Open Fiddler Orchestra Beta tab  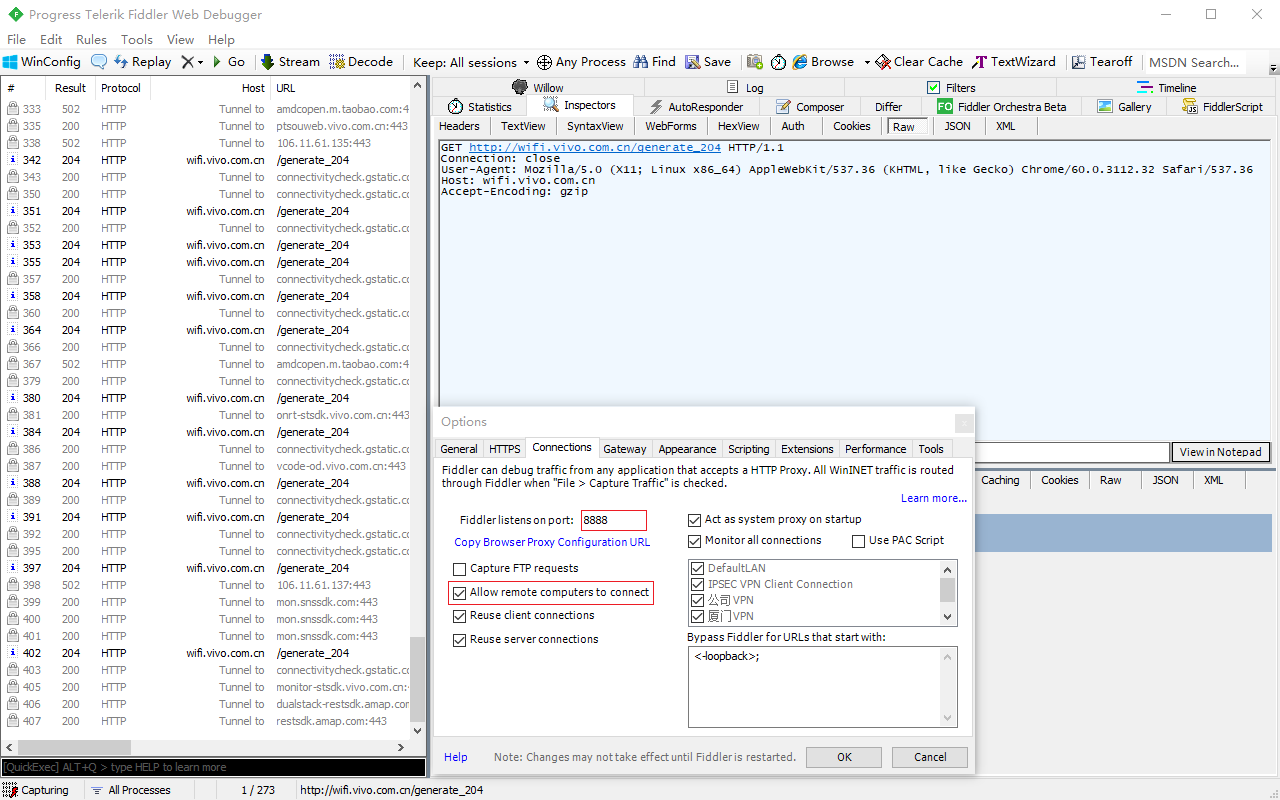[x=1002, y=107]
